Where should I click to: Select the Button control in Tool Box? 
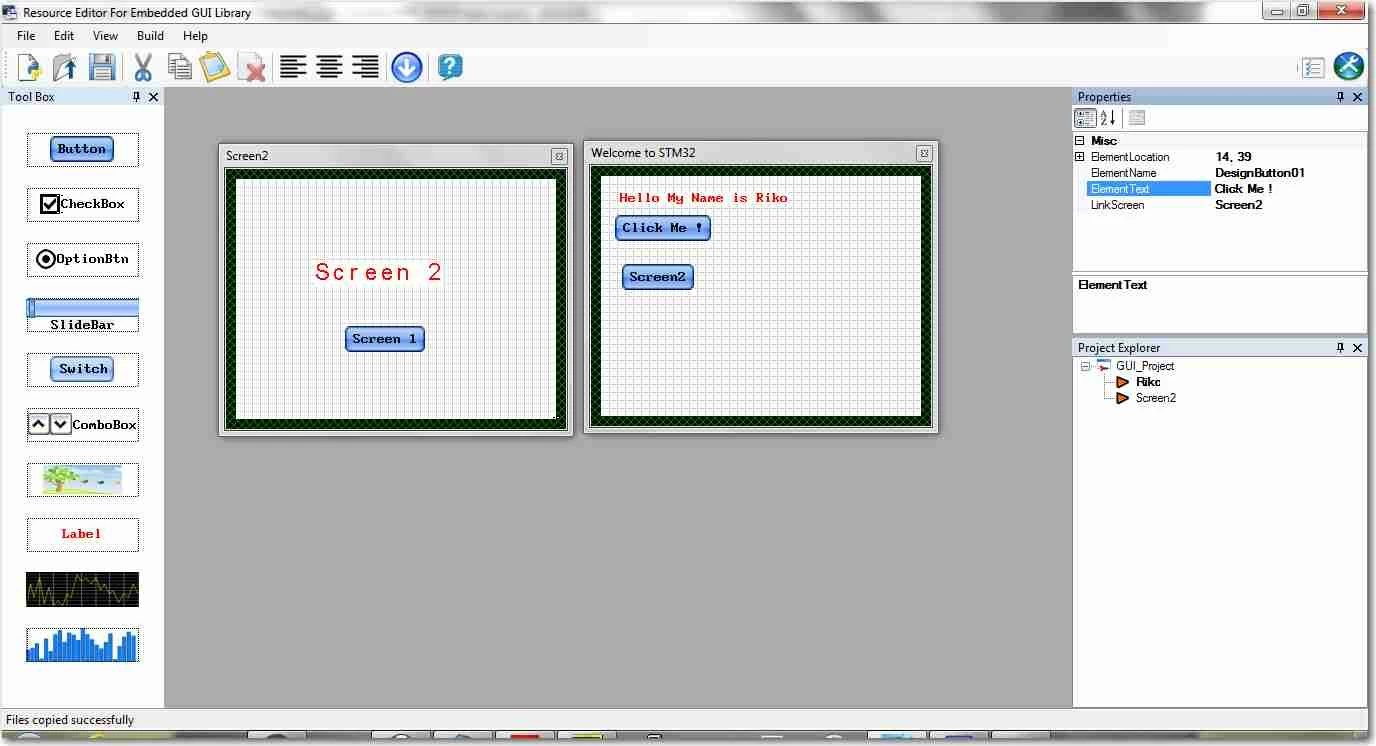(82, 150)
